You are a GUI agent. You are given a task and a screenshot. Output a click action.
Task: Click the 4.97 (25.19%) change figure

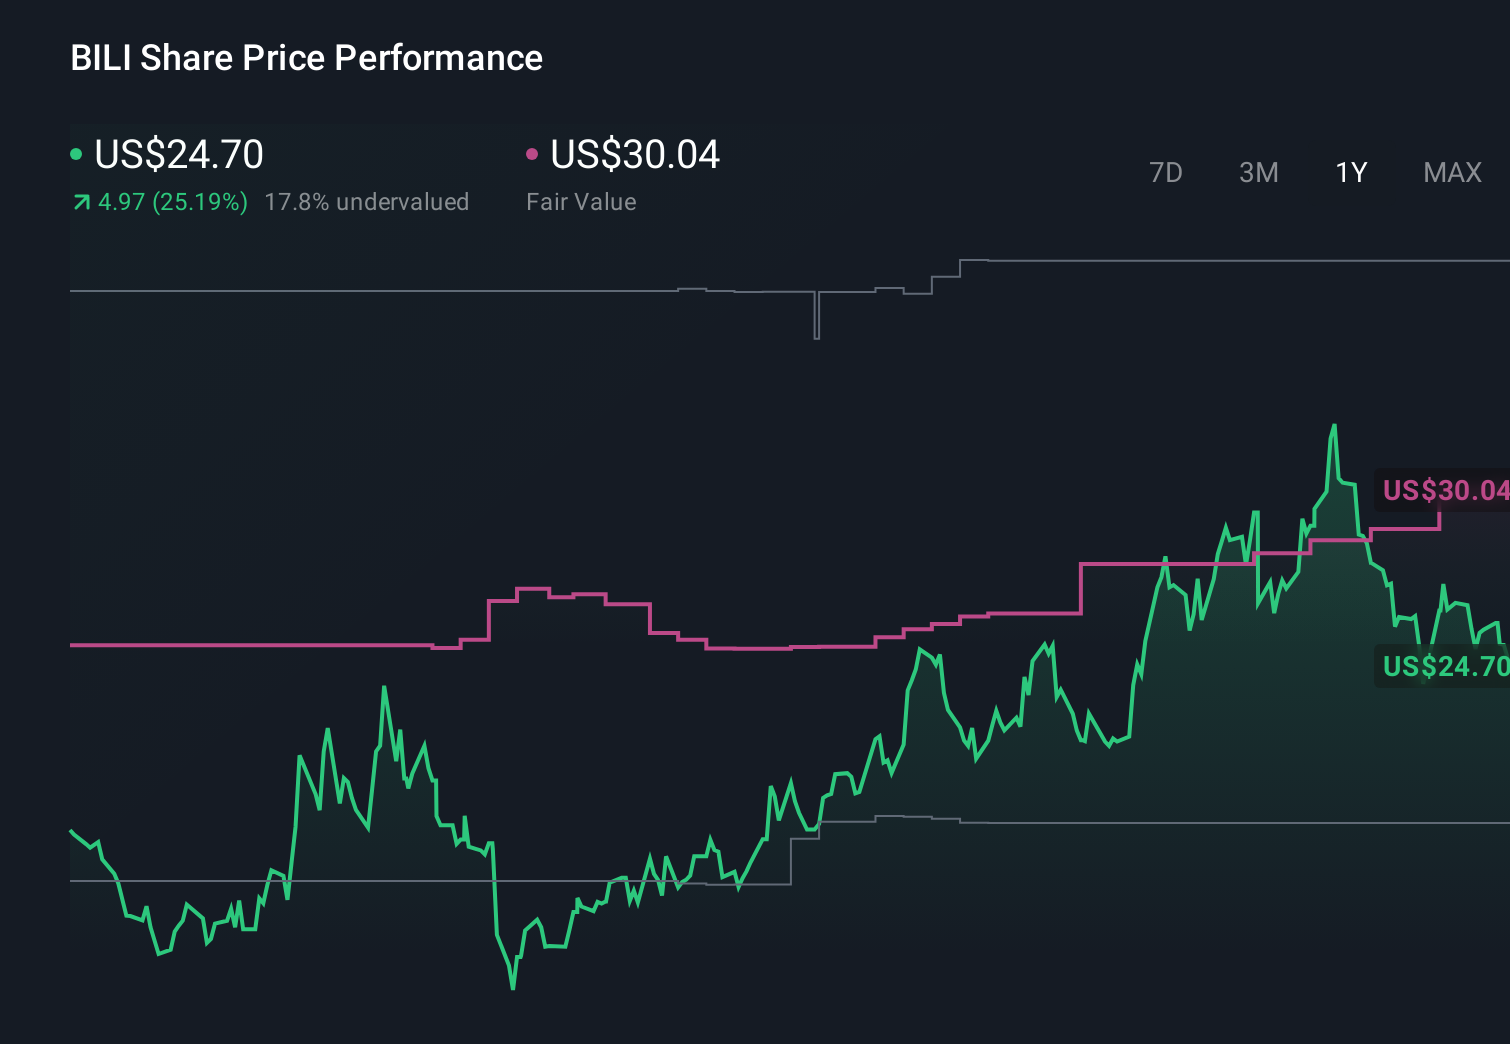[172, 201]
